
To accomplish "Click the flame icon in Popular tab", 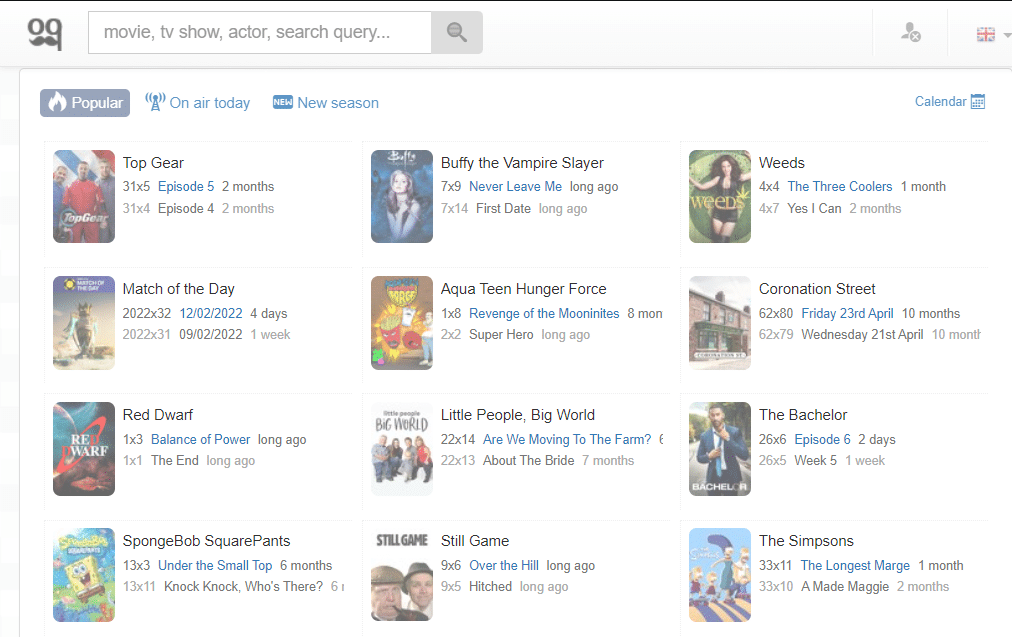I will point(57,102).
